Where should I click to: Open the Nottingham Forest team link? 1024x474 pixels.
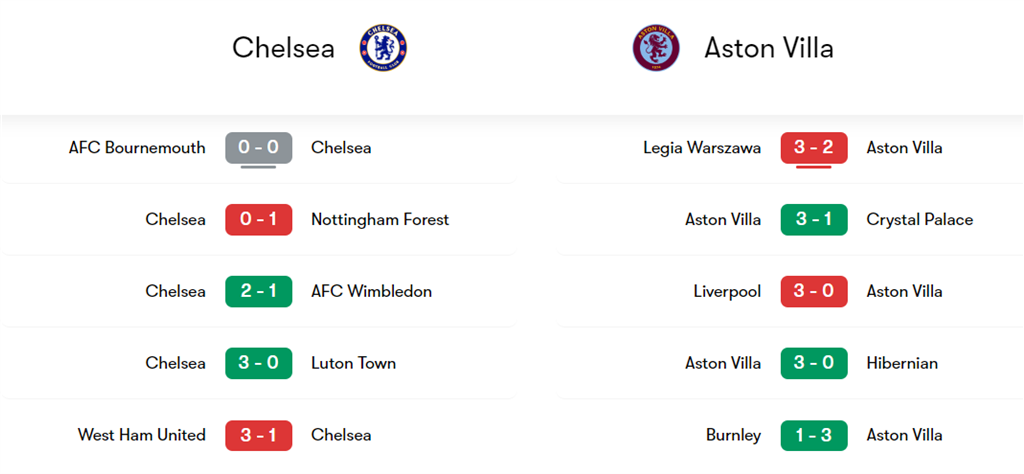[380, 220]
